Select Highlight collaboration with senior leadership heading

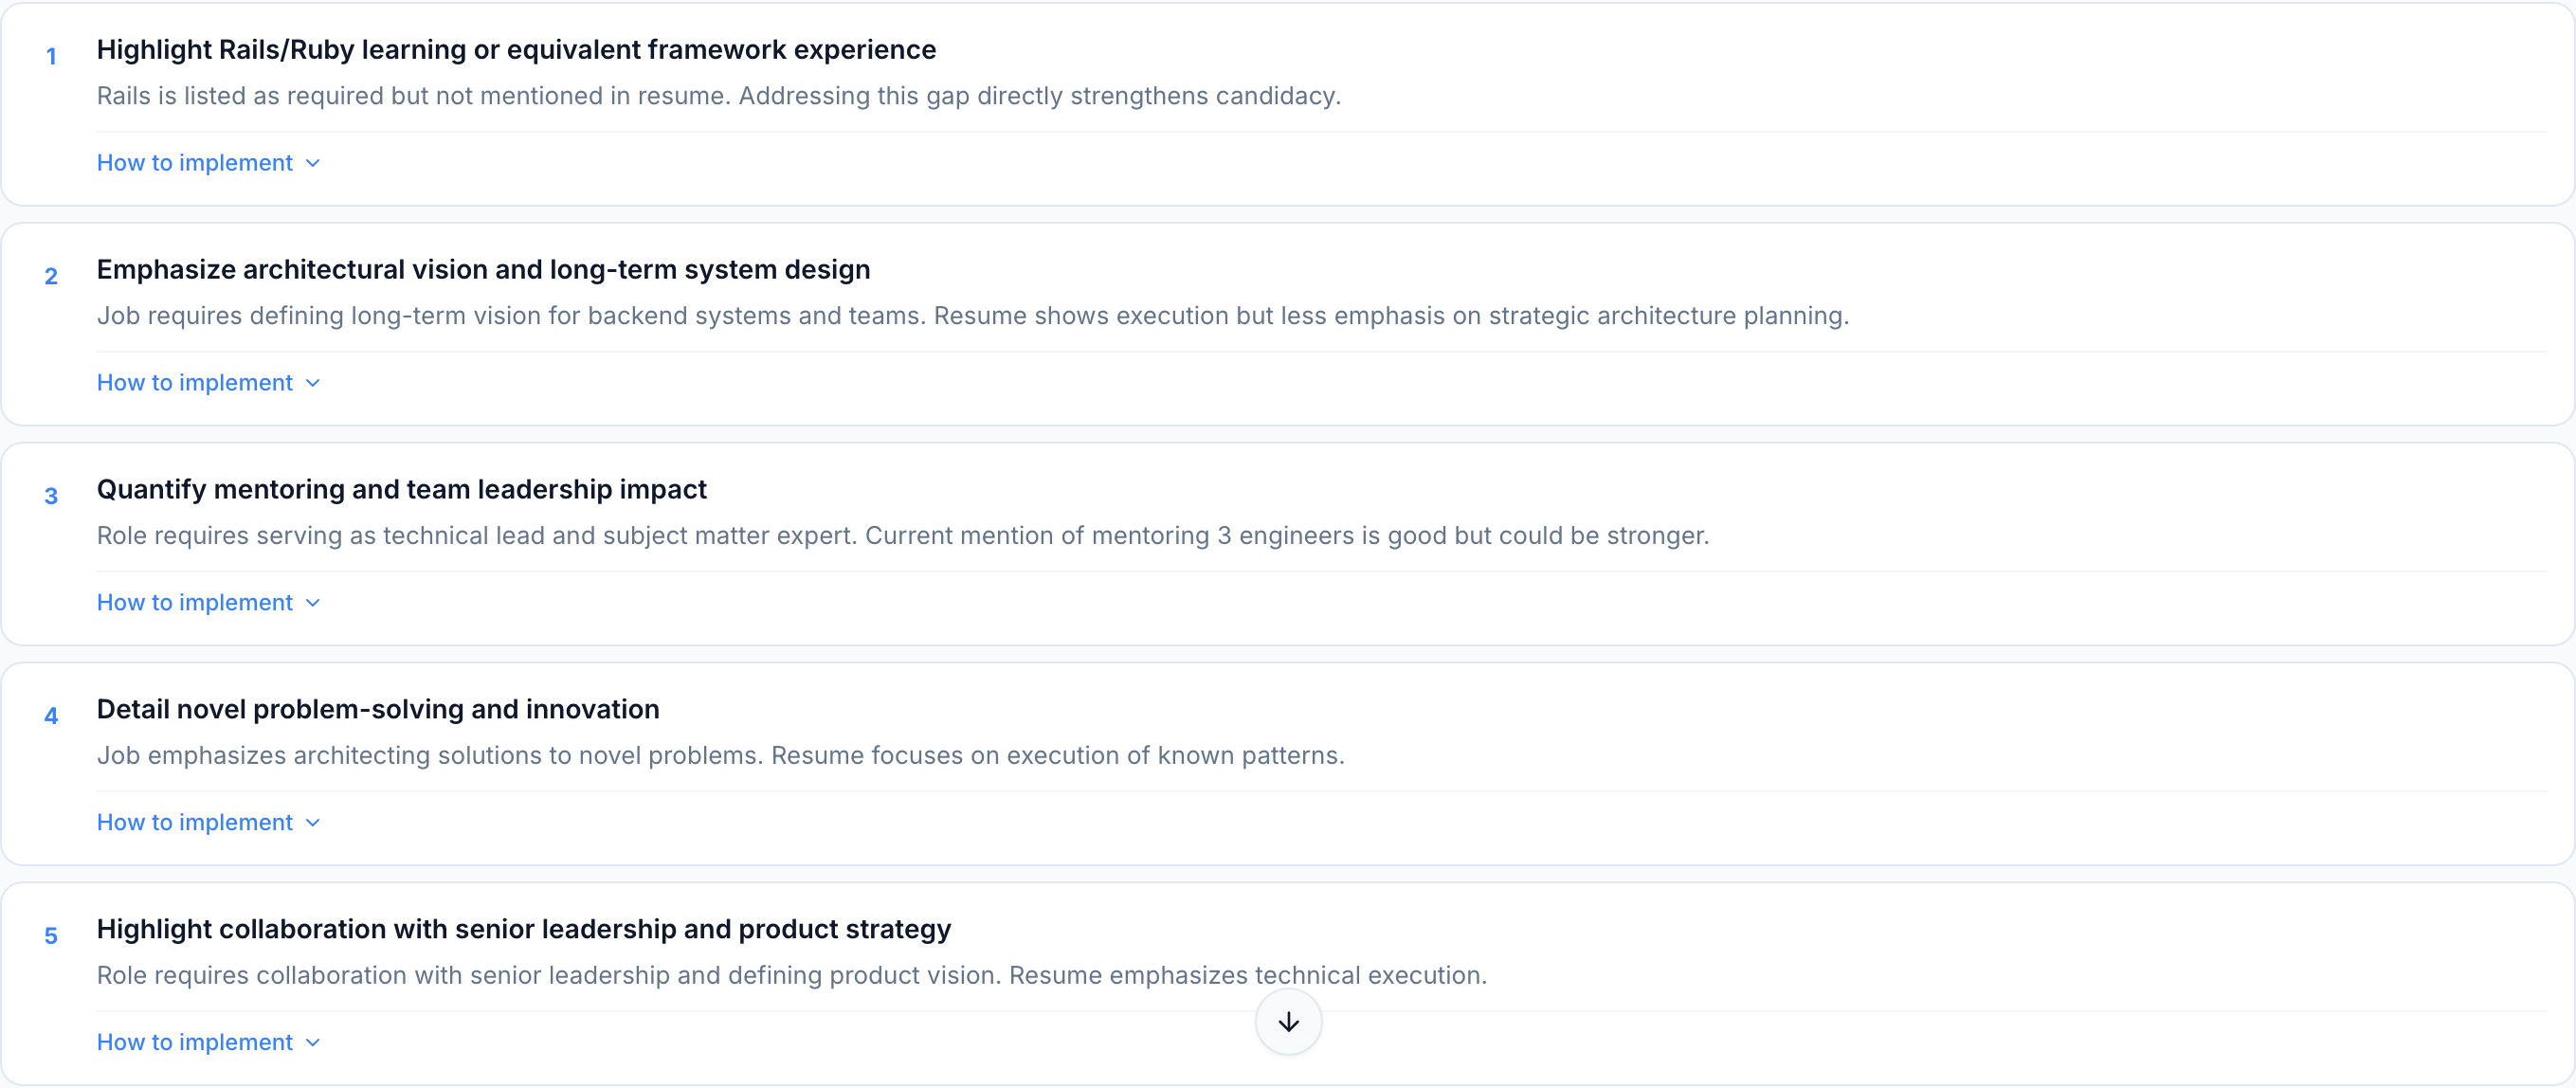click(523, 930)
